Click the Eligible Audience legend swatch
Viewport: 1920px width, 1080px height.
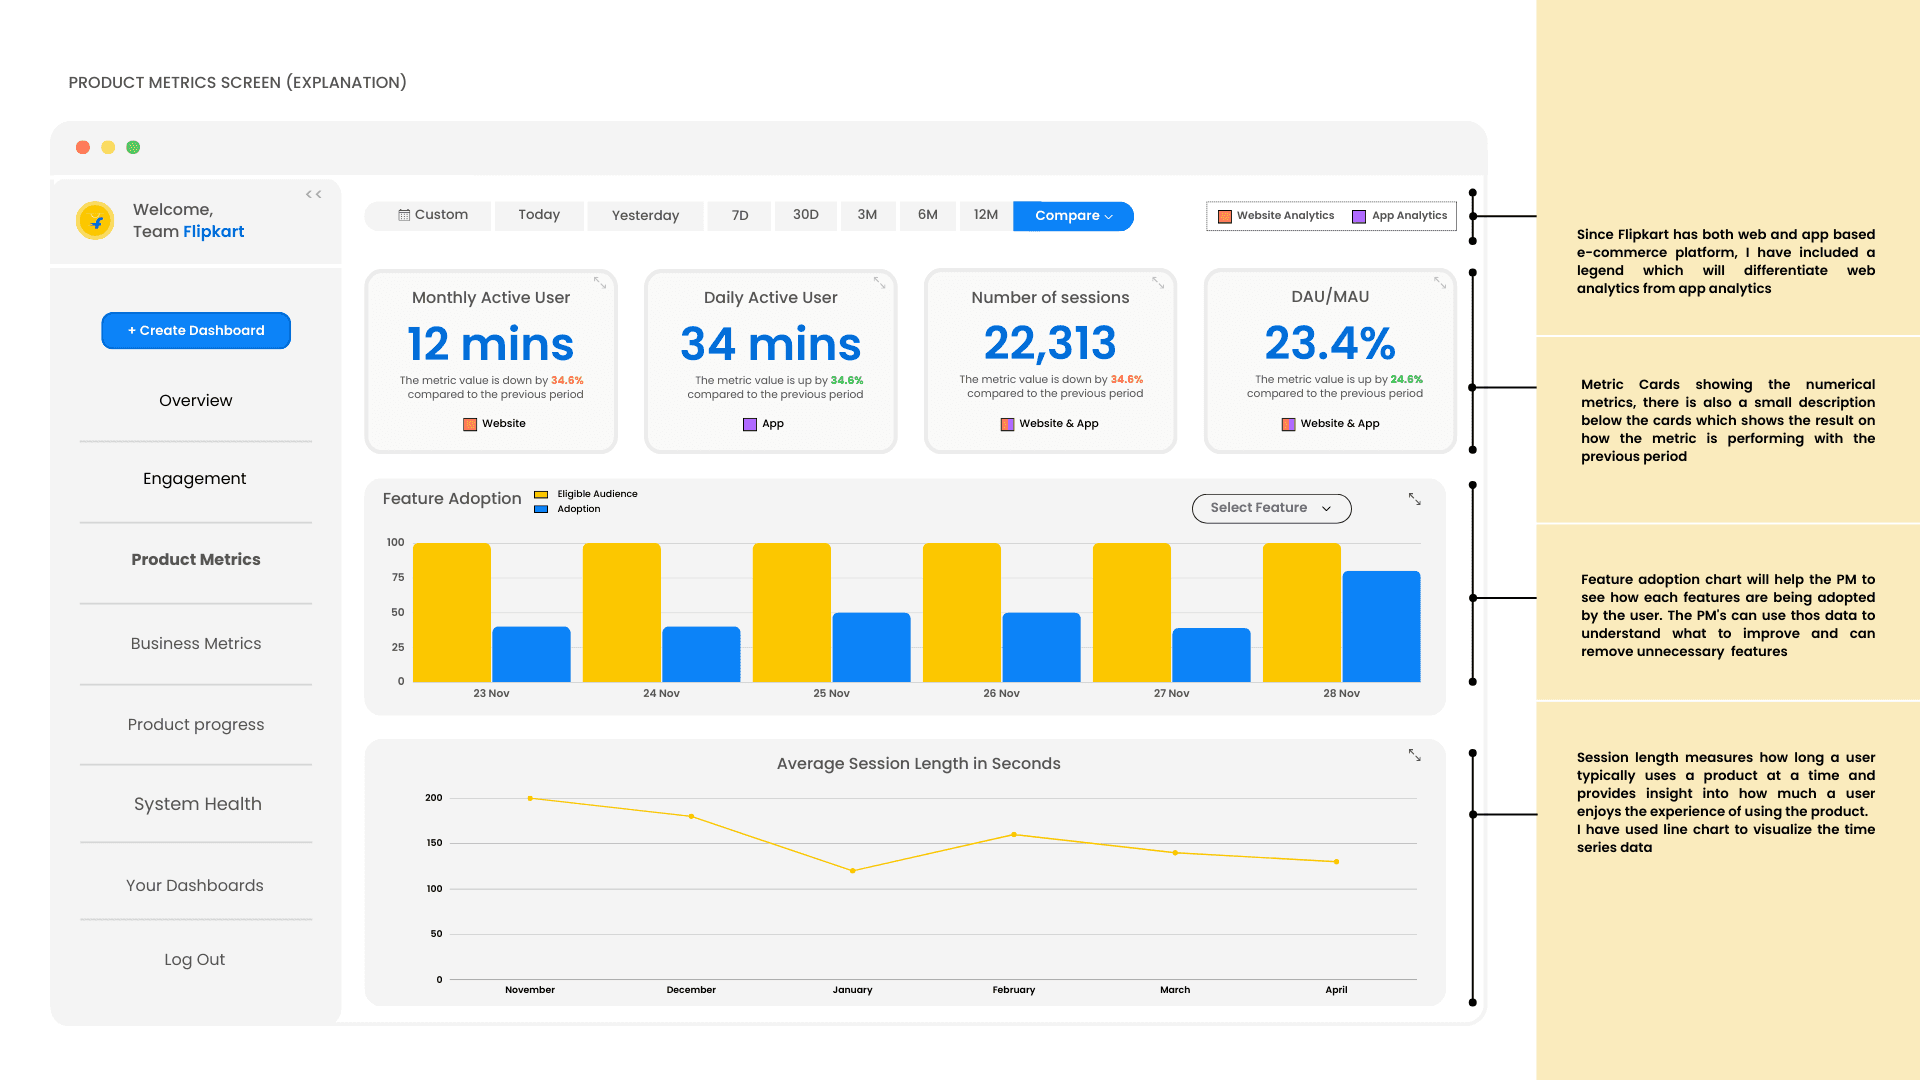541,494
